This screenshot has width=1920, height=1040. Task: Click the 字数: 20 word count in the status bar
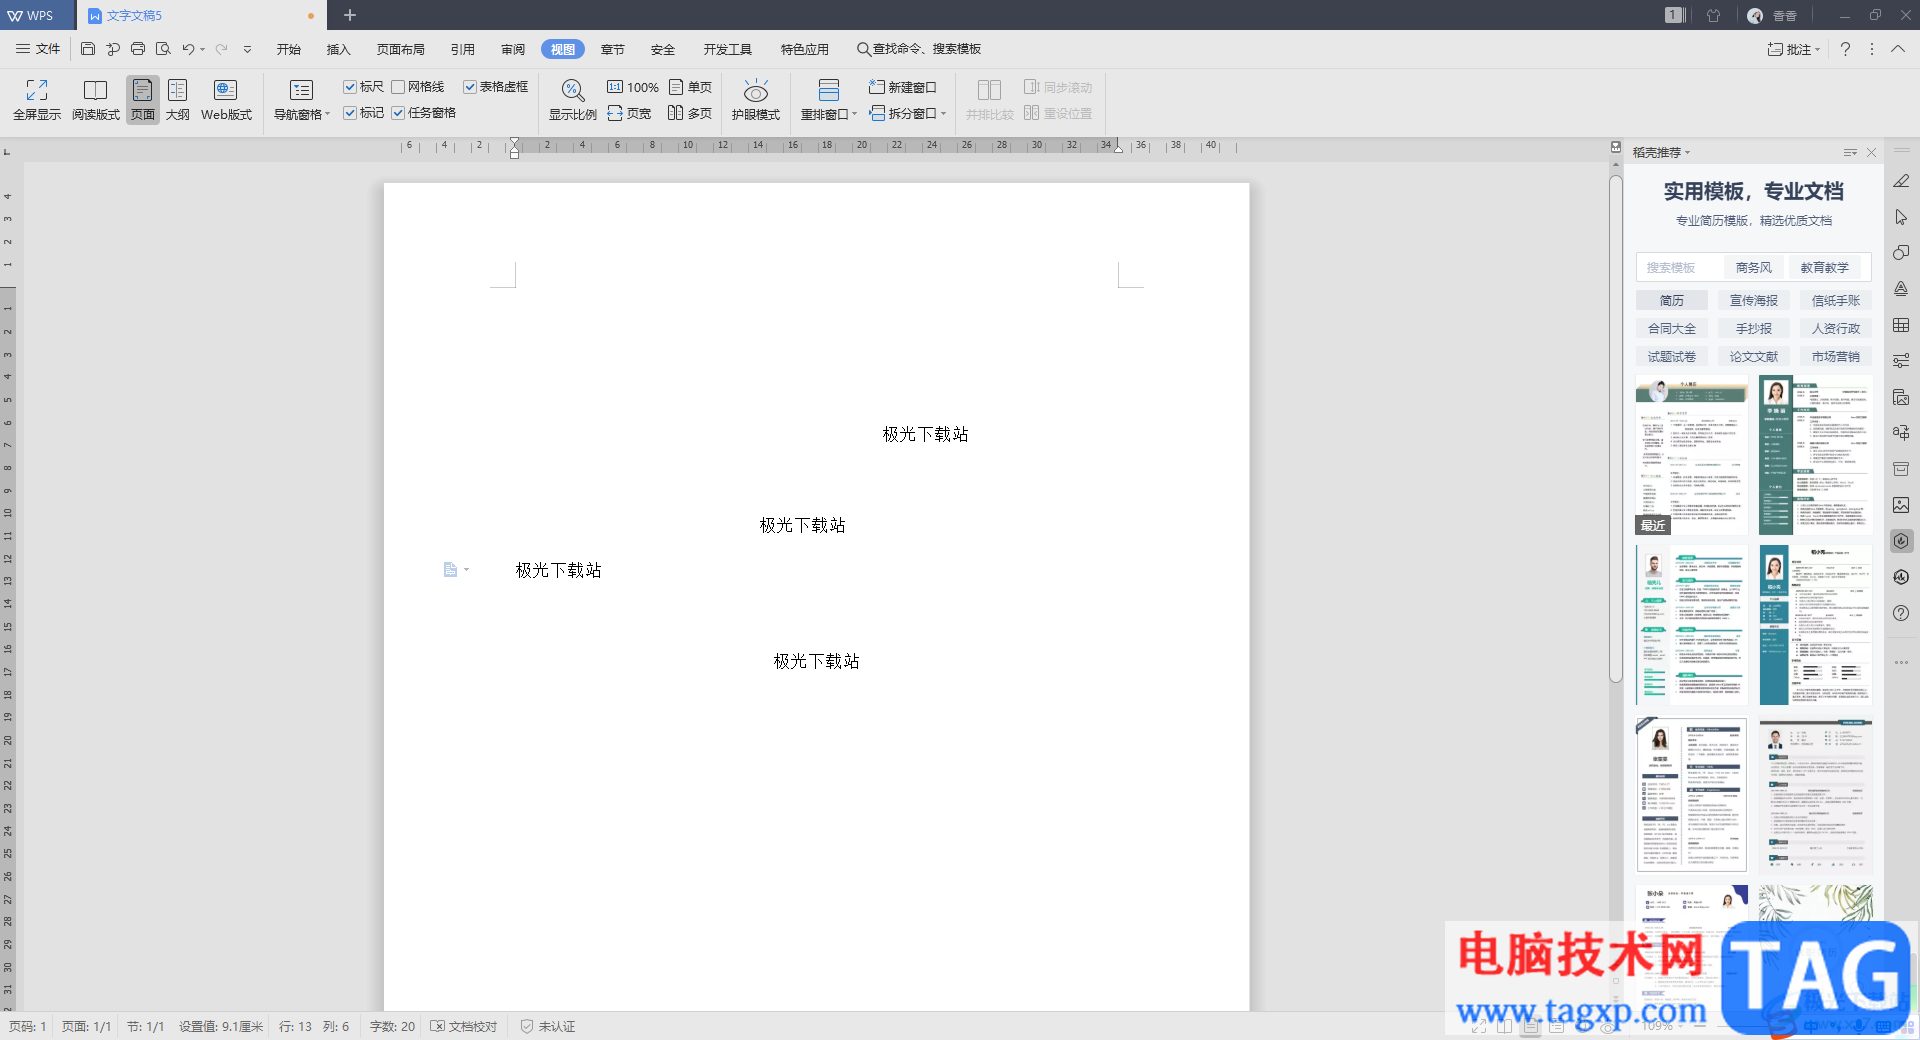pyautogui.click(x=392, y=1026)
